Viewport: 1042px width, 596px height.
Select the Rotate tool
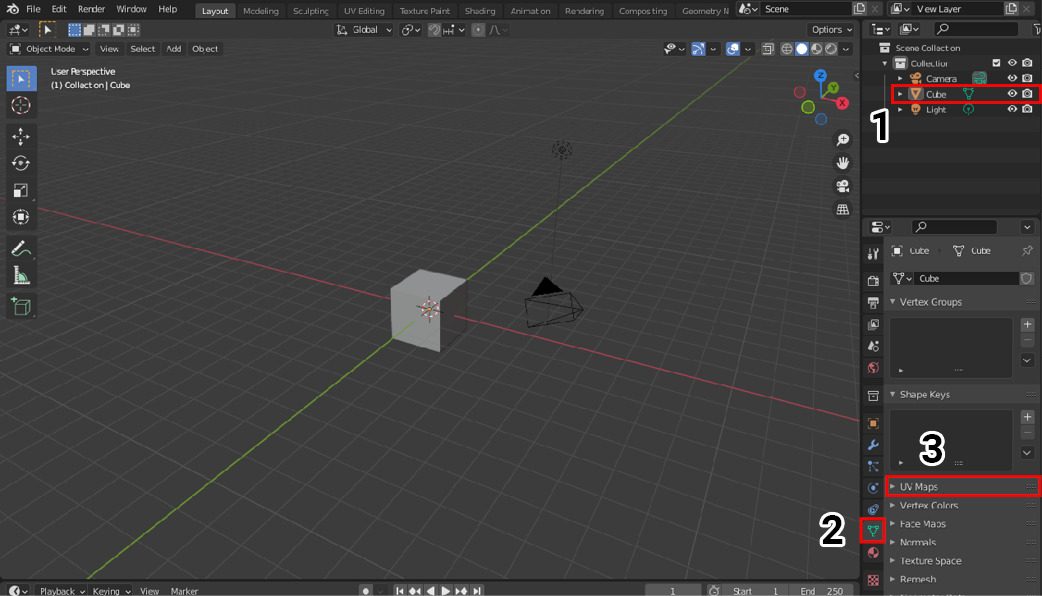click(21, 163)
